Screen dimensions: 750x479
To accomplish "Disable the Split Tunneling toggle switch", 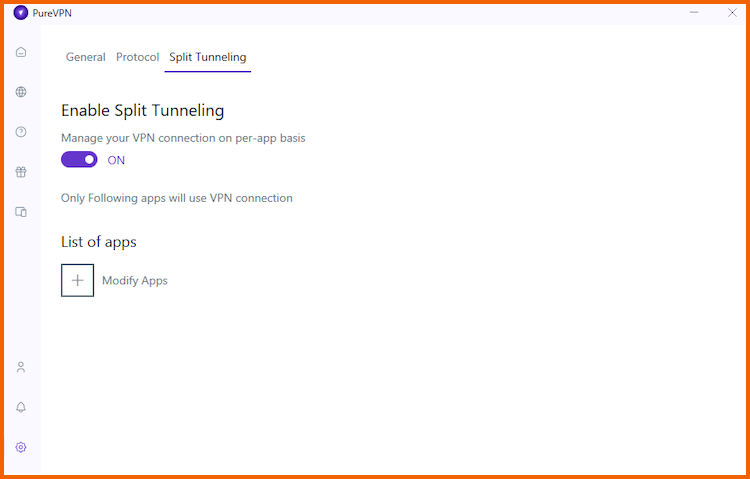I will (x=79, y=160).
